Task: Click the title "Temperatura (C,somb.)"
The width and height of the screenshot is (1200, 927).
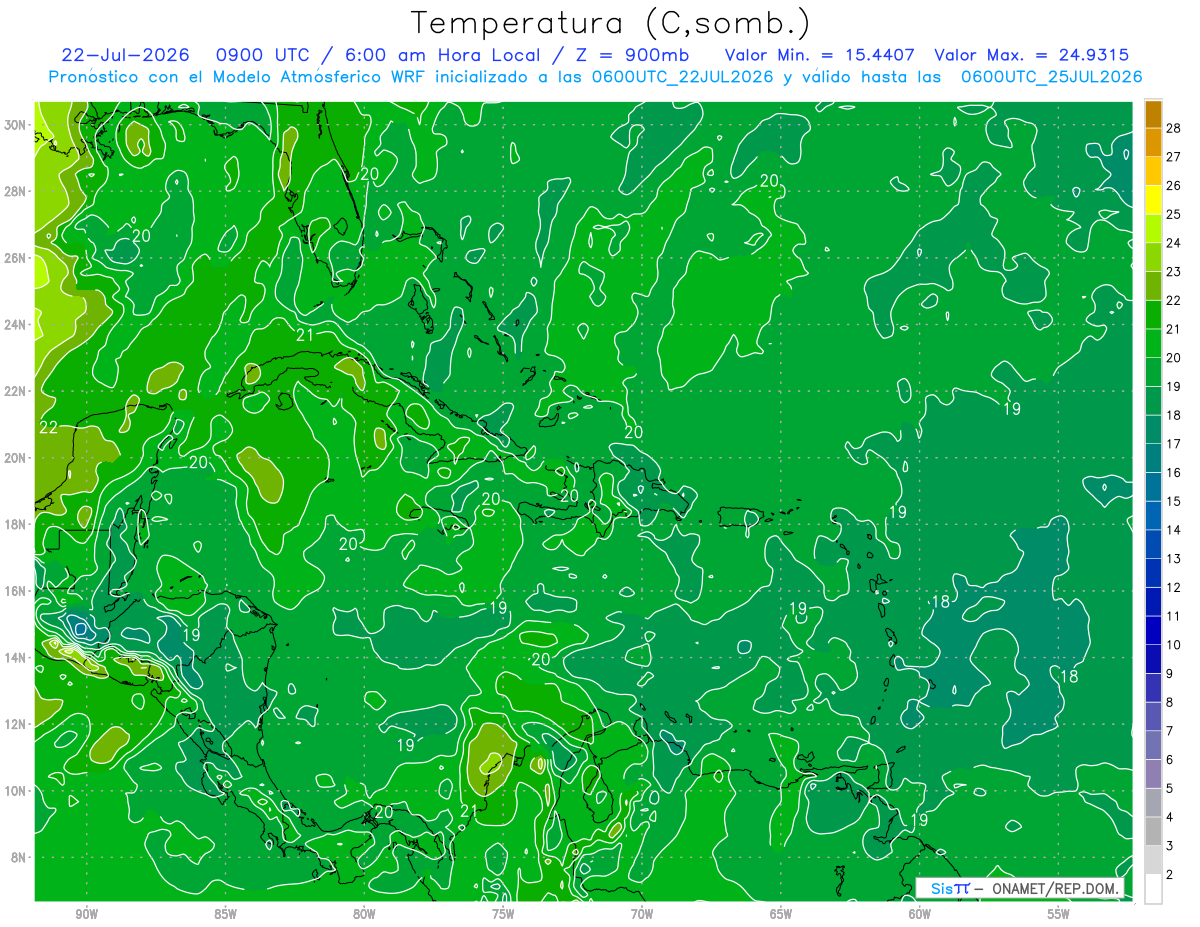Action: 610,23
